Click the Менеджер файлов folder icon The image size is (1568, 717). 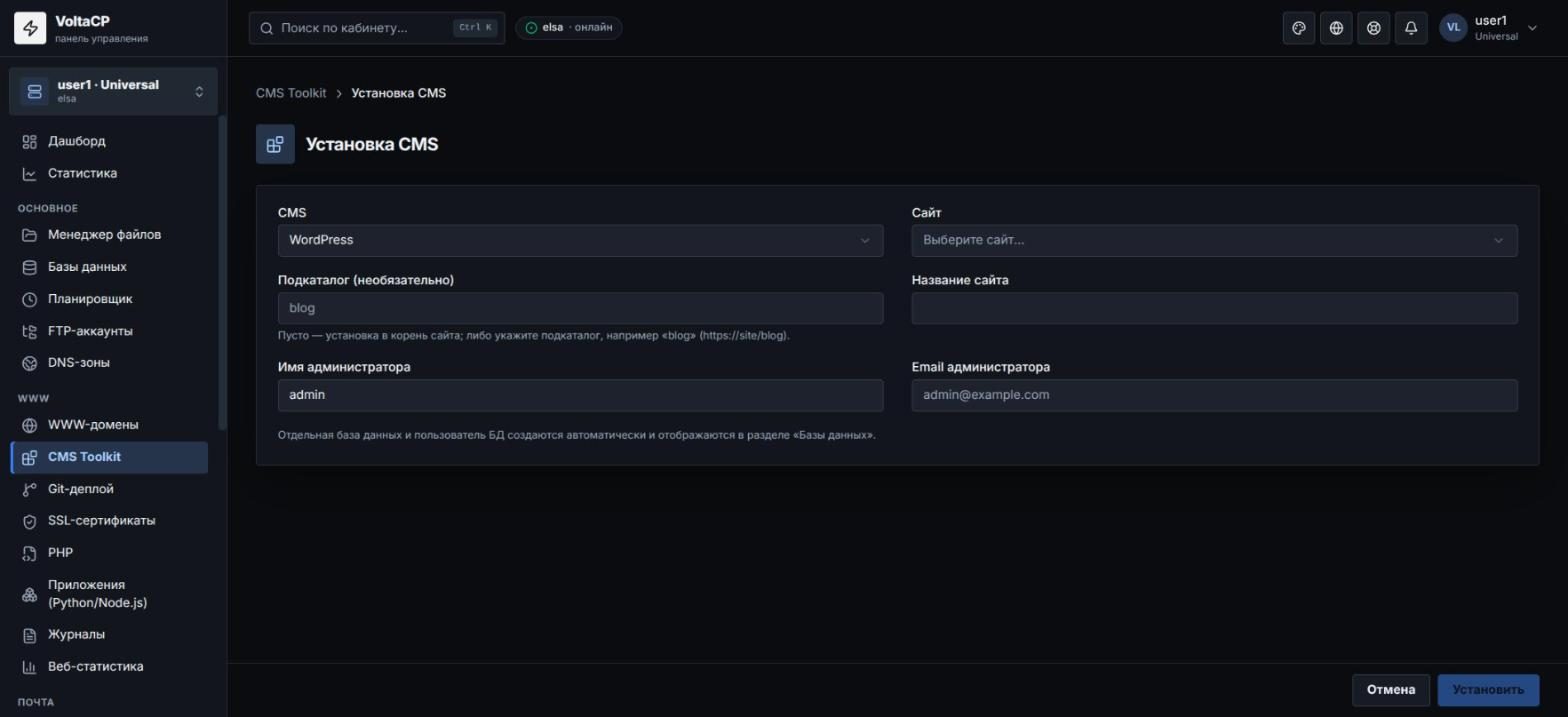[x=30, y=235]
